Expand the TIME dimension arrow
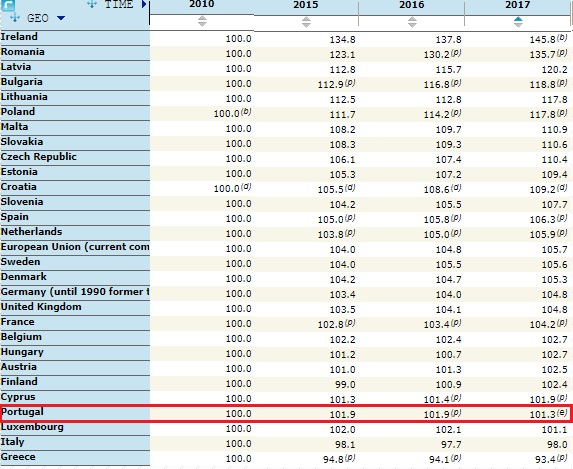The width and height of the screenshot is (573, 469). point(144,4)
